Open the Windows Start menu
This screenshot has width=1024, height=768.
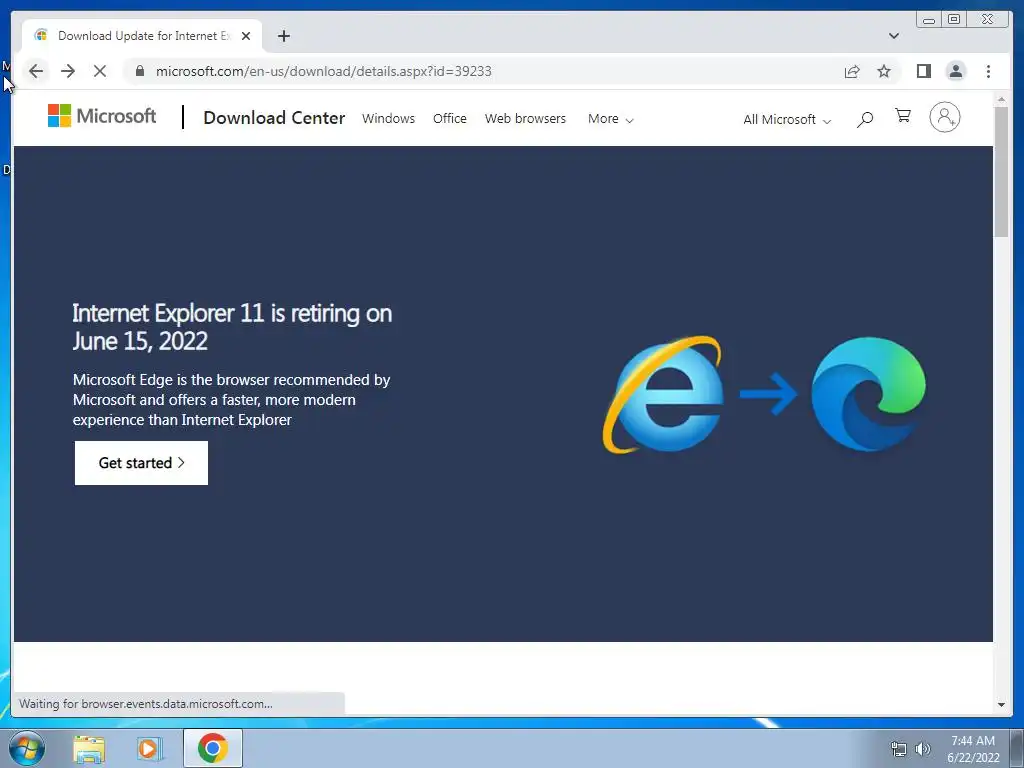click(x=27, y=748)
